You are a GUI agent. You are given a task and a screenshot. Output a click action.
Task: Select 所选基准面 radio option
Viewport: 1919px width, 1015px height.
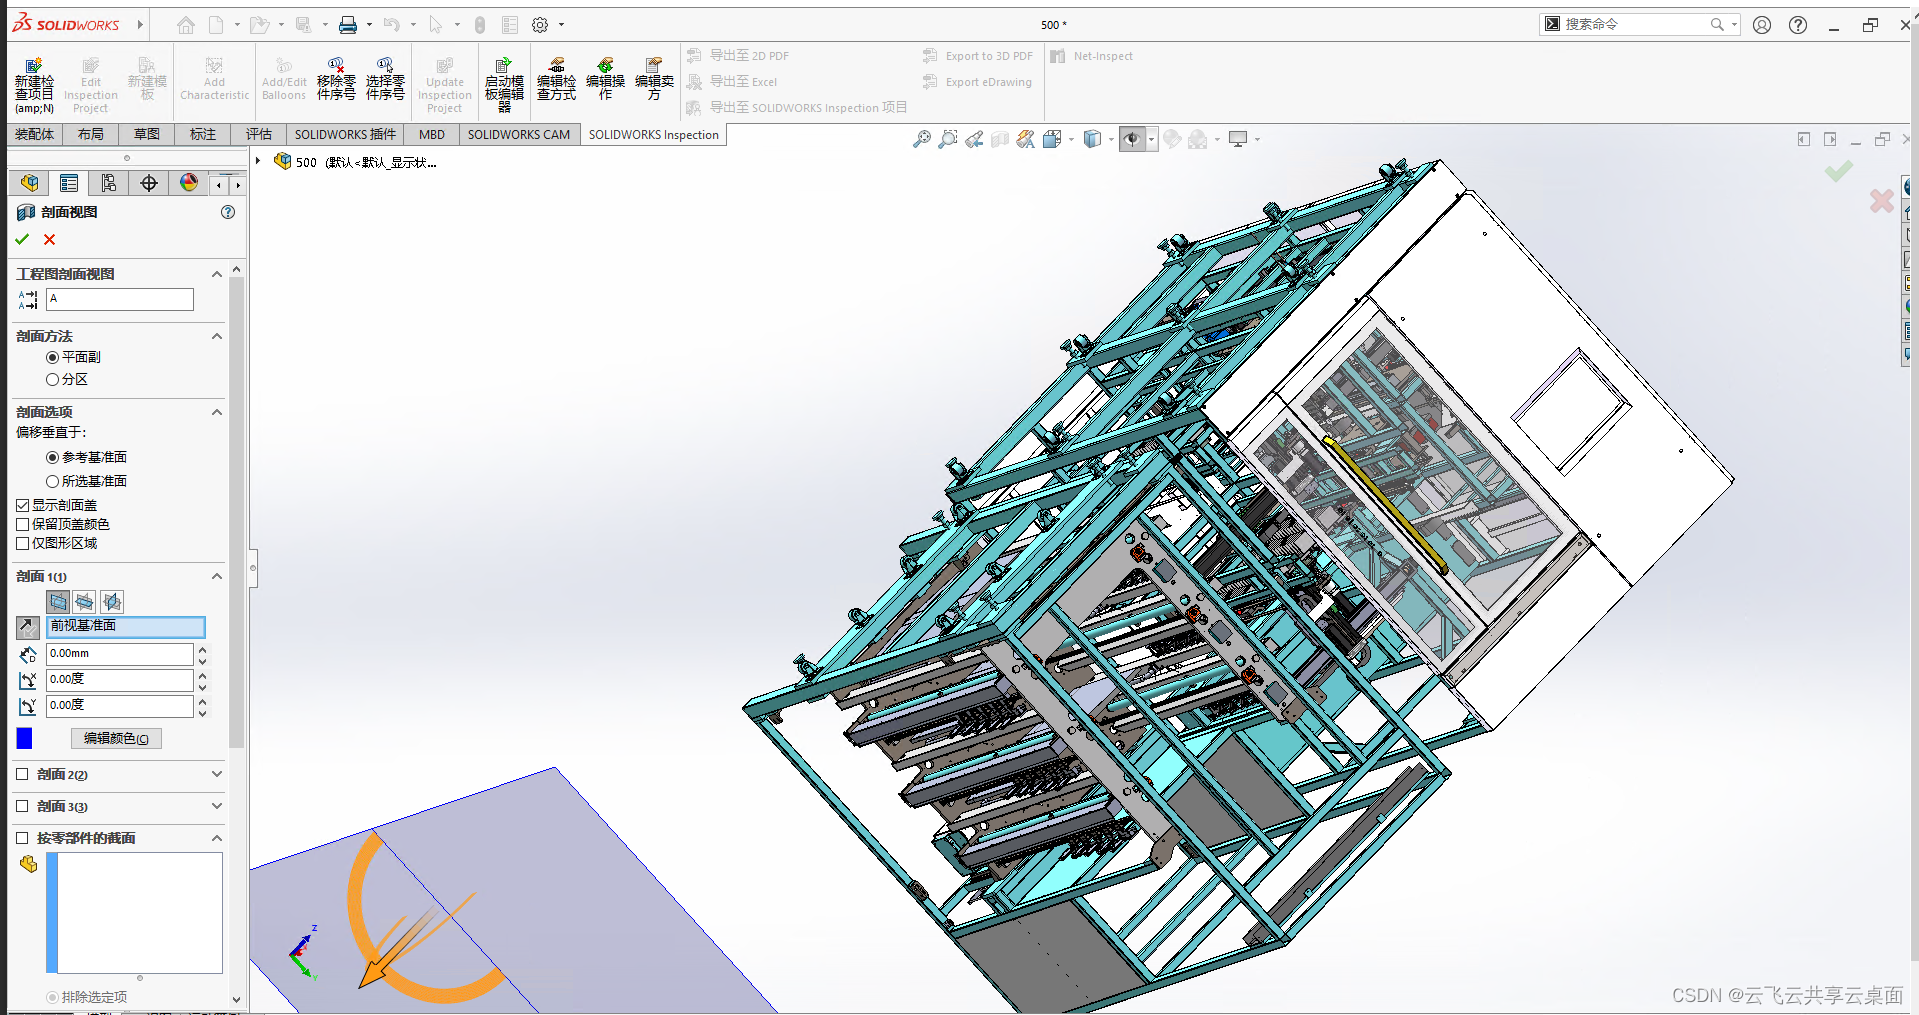52,482
